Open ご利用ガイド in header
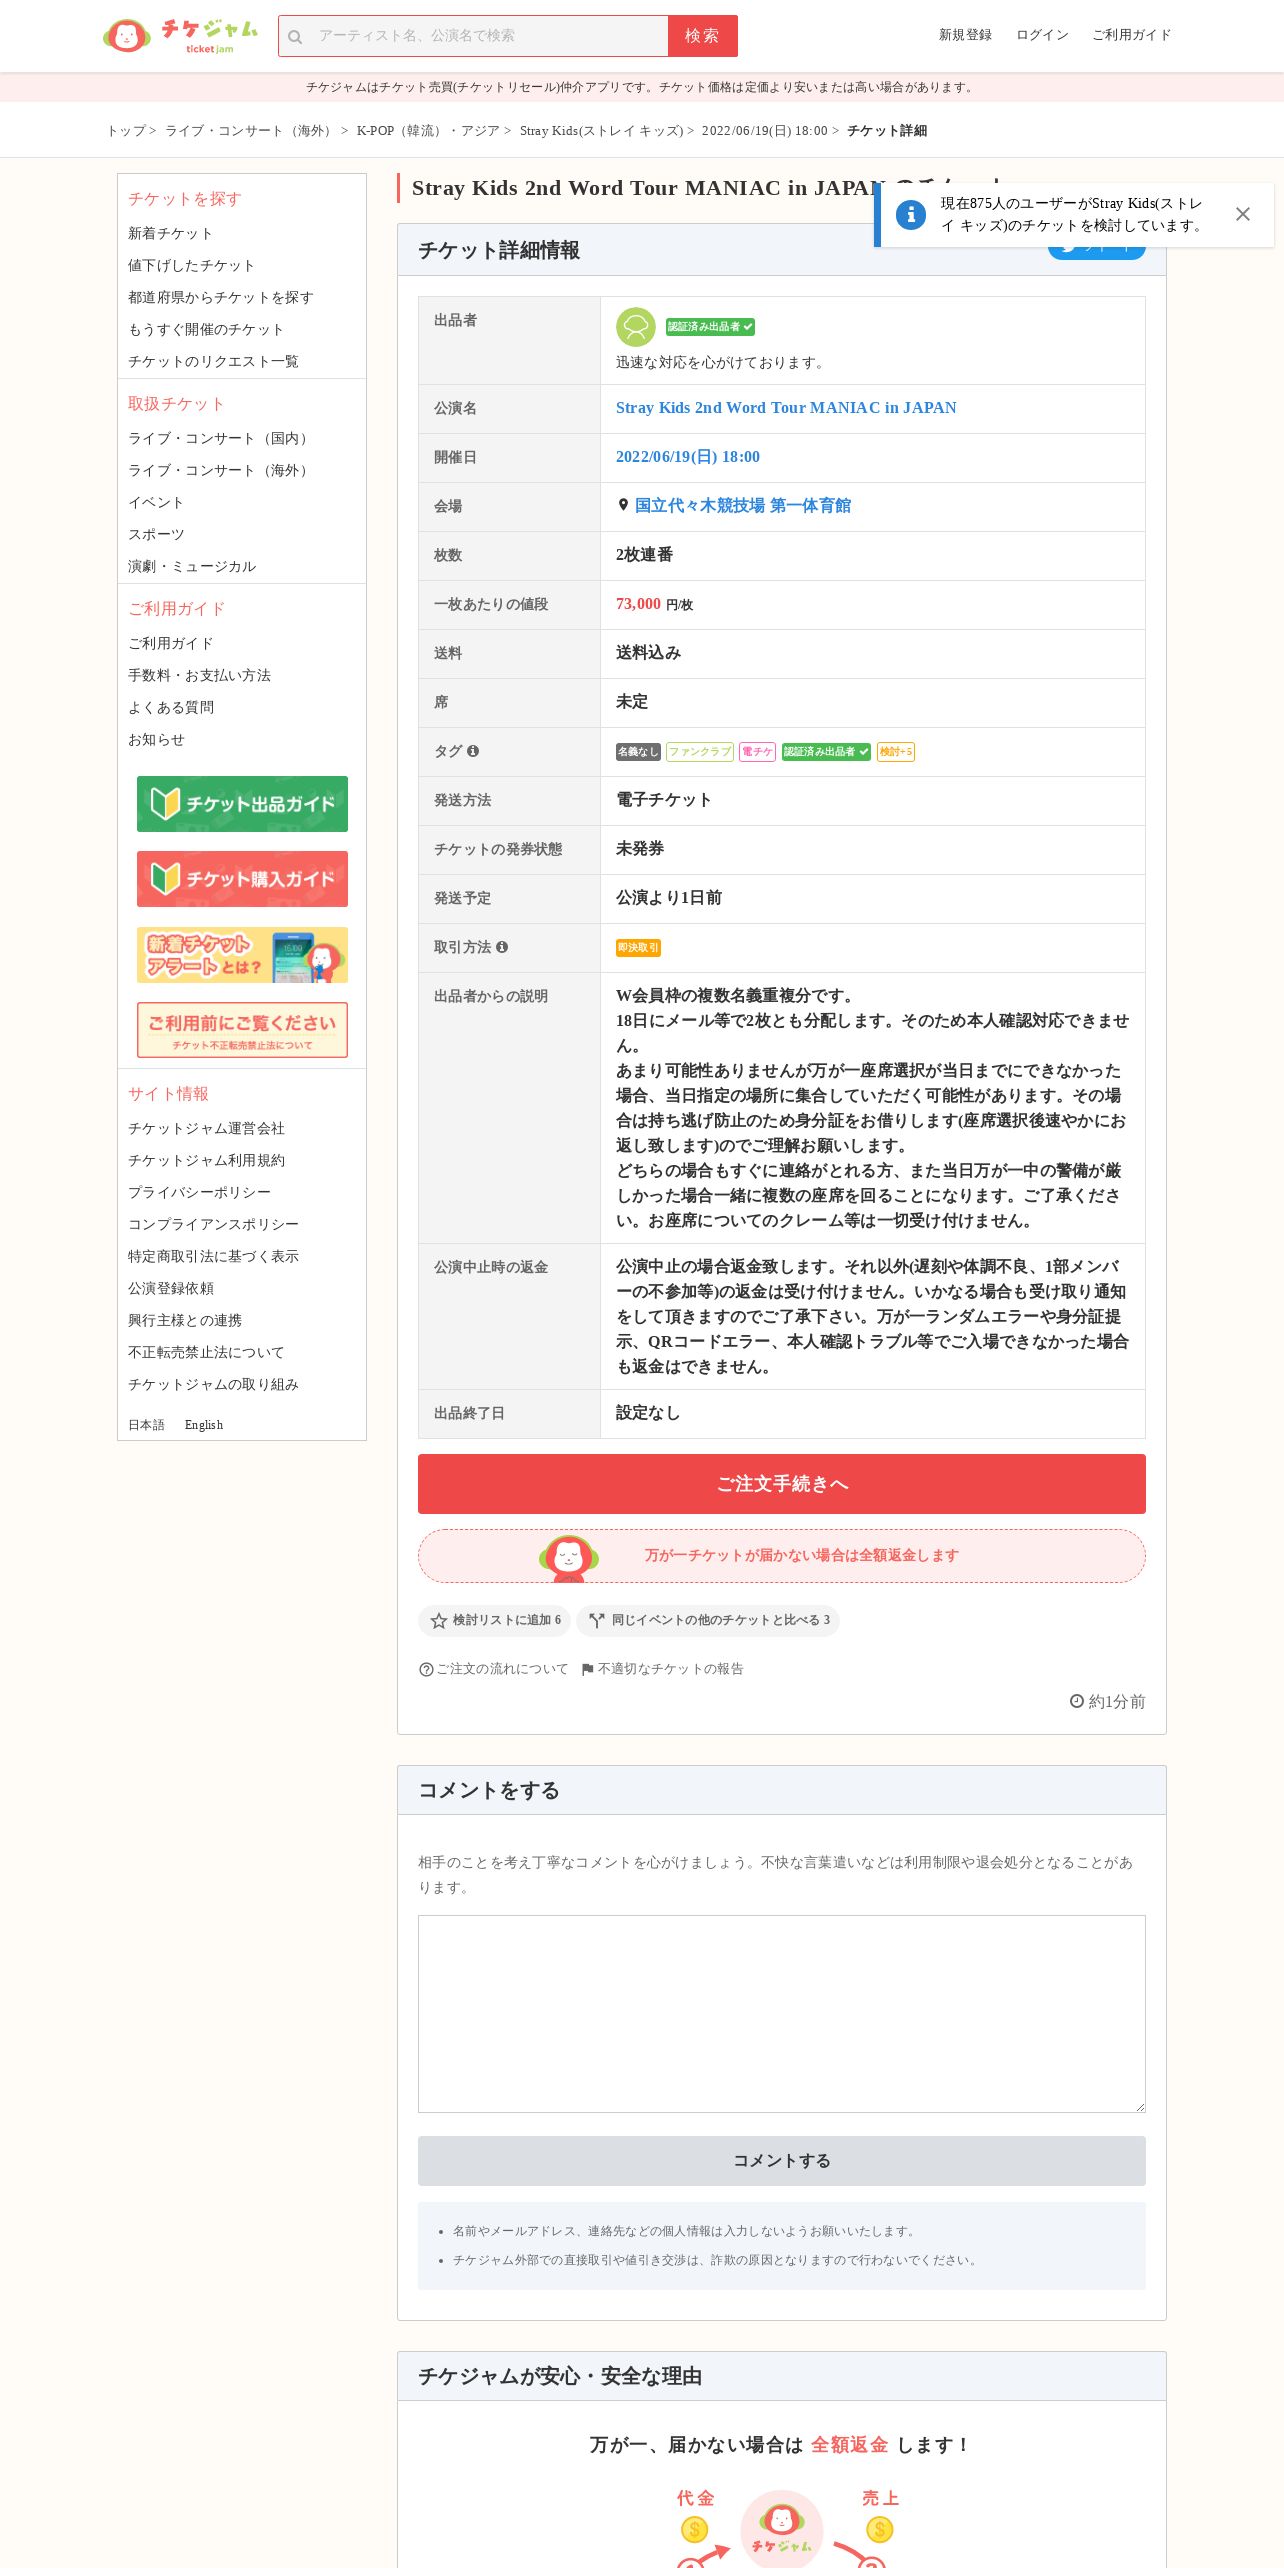 (x=1131, y=35)
